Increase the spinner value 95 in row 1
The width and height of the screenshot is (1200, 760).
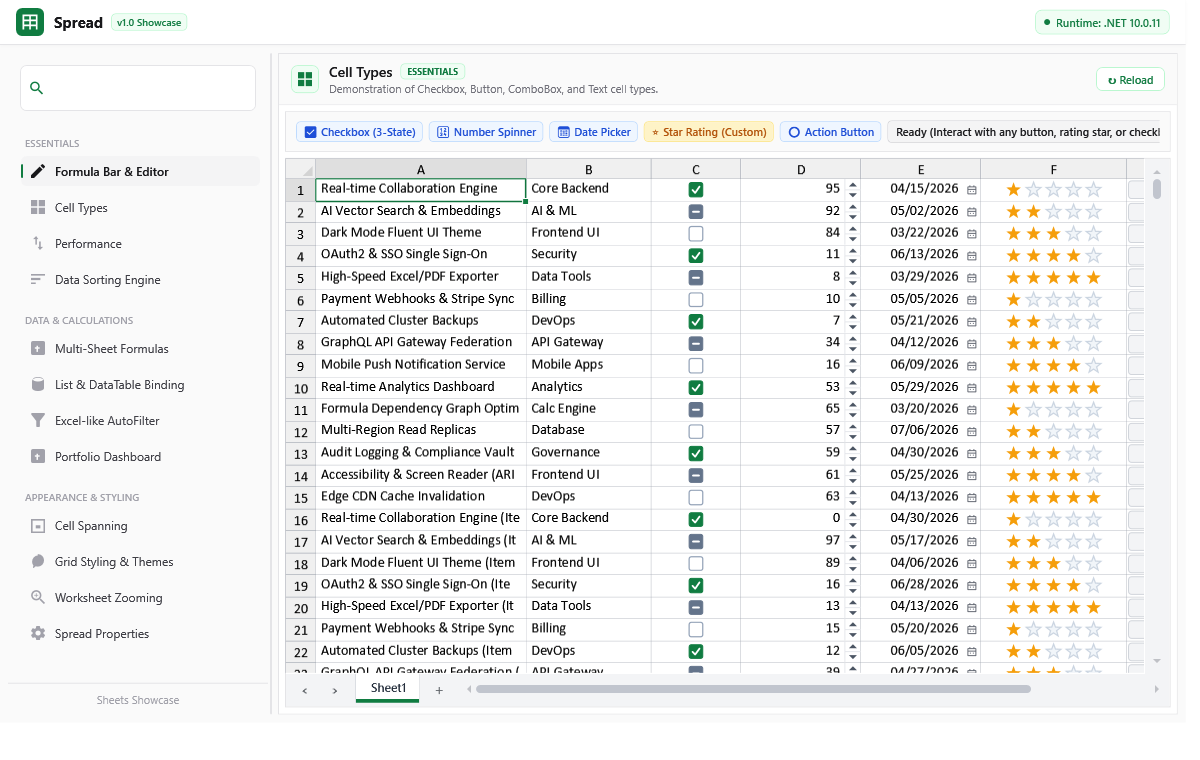pyautogui.click(x=852, y=184)
